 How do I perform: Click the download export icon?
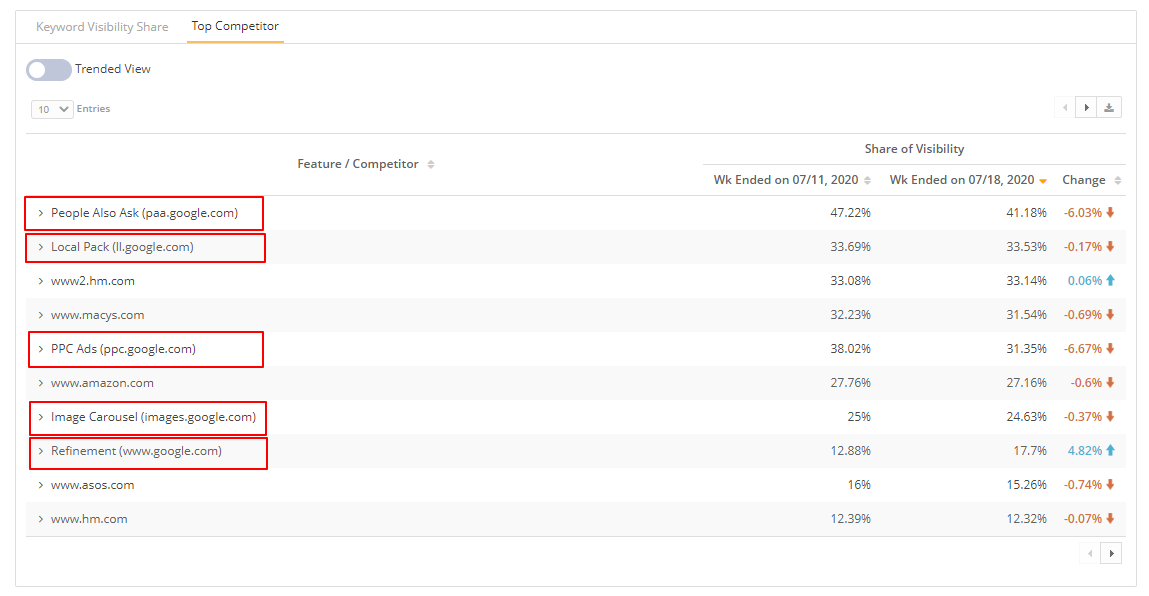click(x=1109, y=108)
